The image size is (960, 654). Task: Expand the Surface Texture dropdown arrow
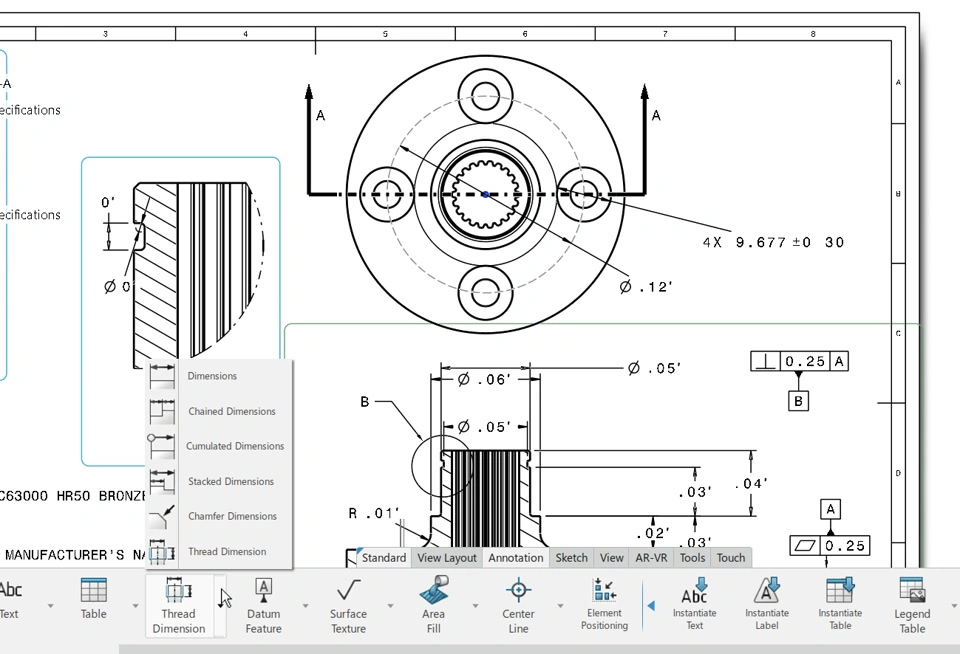pyautogui.click(x=391, y=606)
